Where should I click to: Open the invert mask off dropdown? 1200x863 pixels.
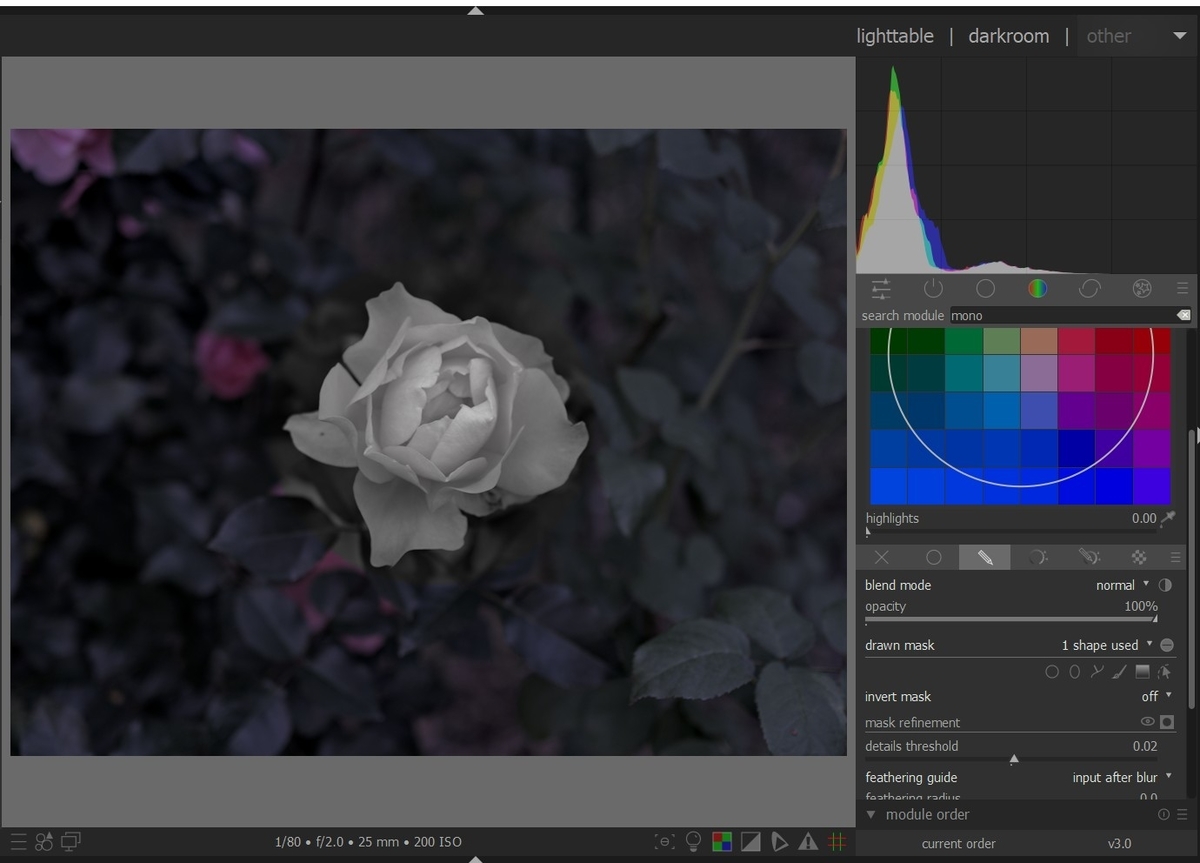(x=1157, y=696)
